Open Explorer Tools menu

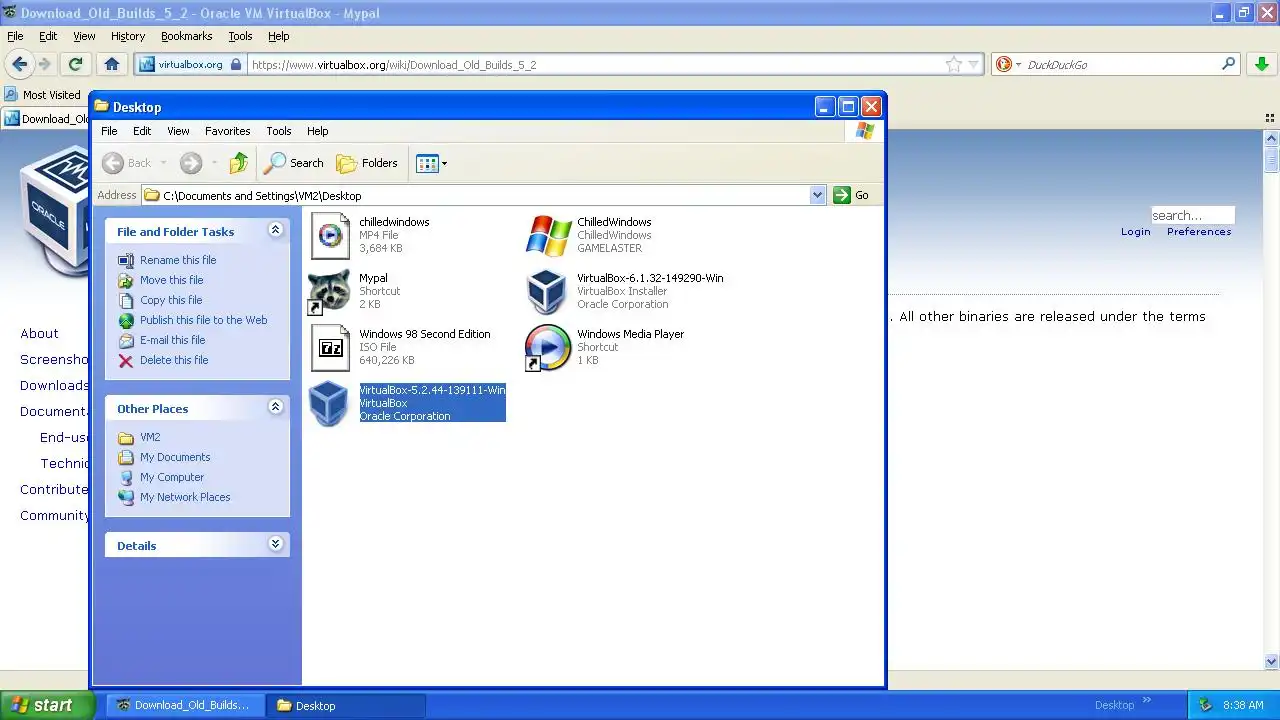click(x=279, y=131)
